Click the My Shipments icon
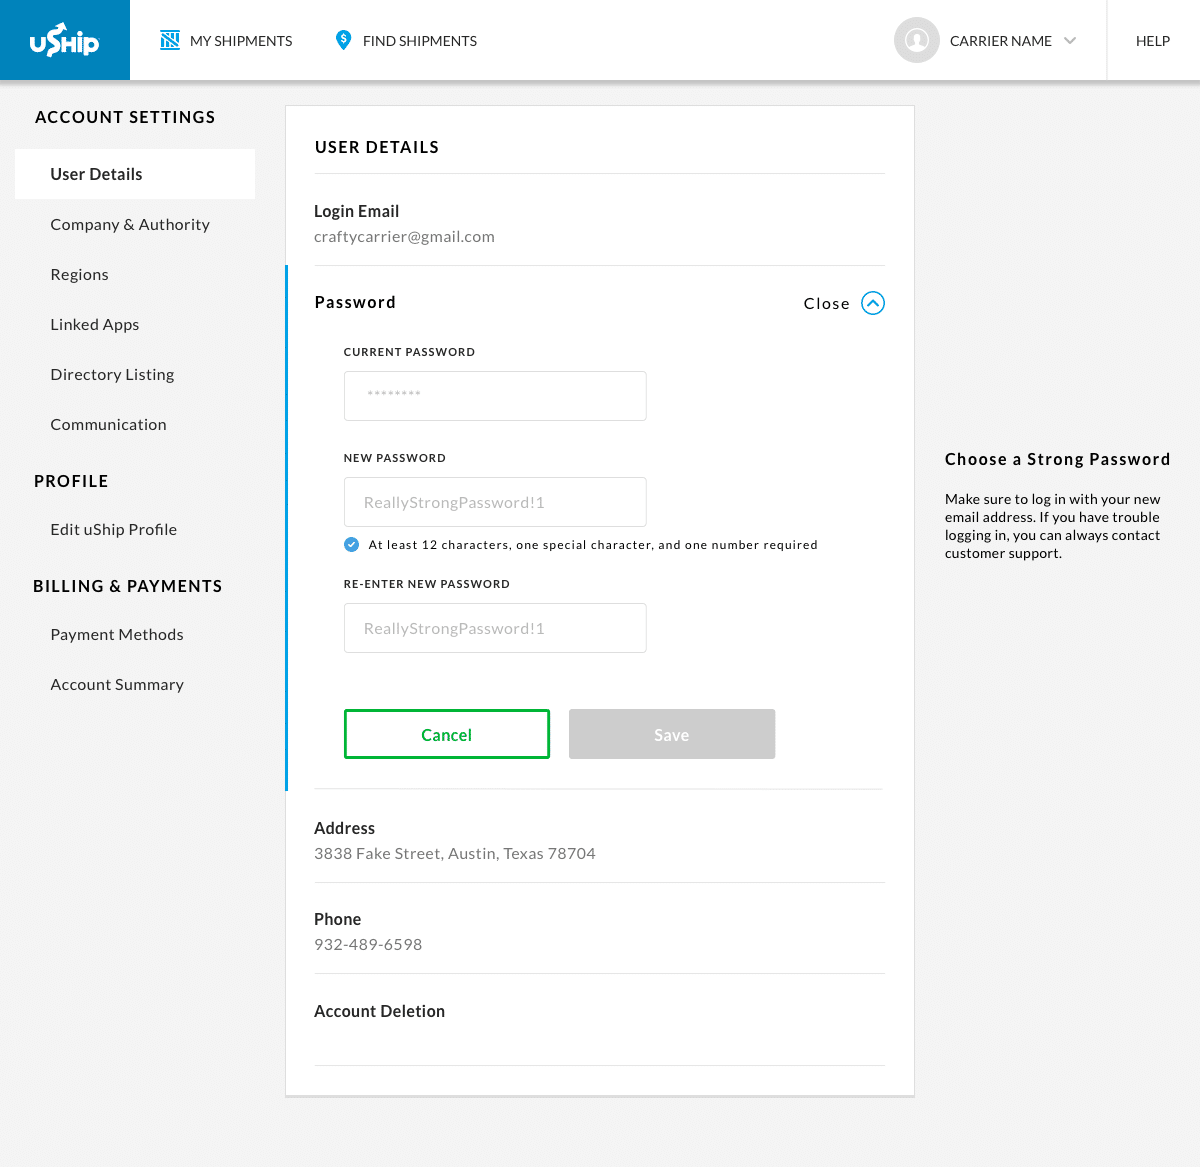The image size is (1200, 1167). click(x=170, y=40)
